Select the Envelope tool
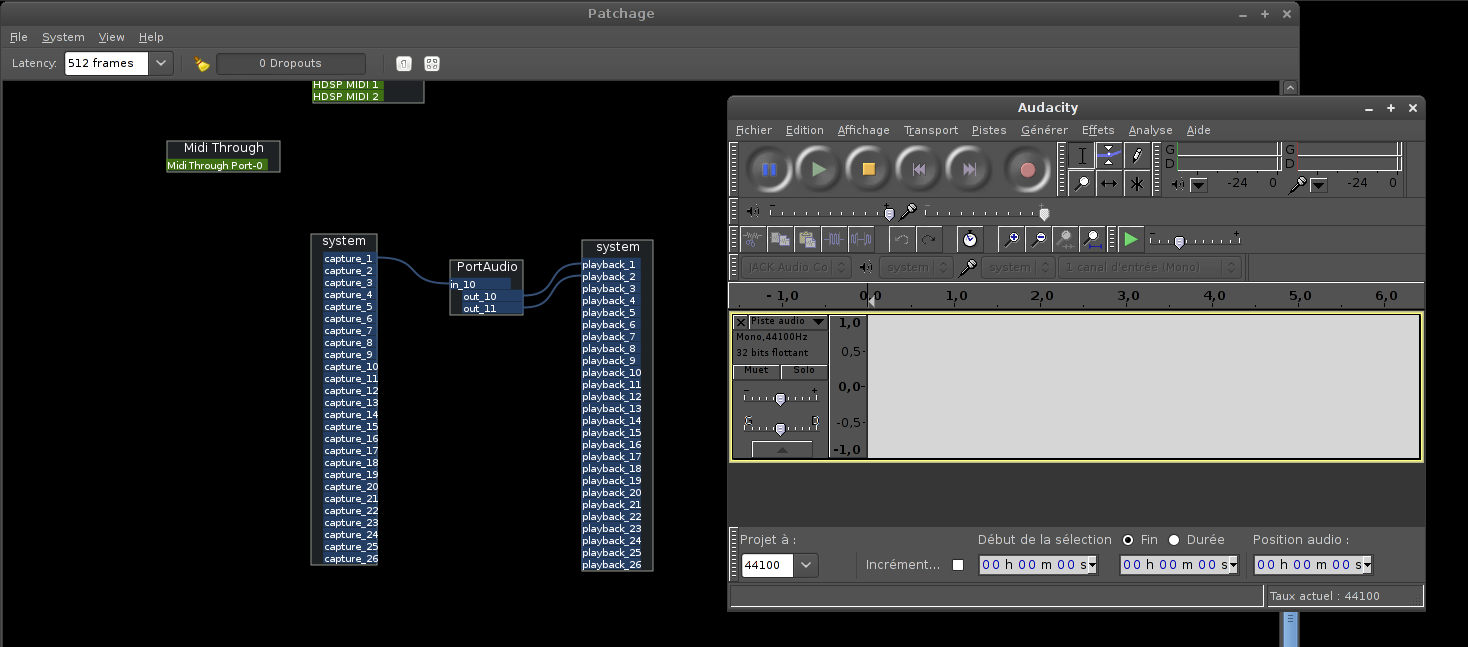Image resolution: width=1468 pixels, height=647 pixels. (1109, 155)
